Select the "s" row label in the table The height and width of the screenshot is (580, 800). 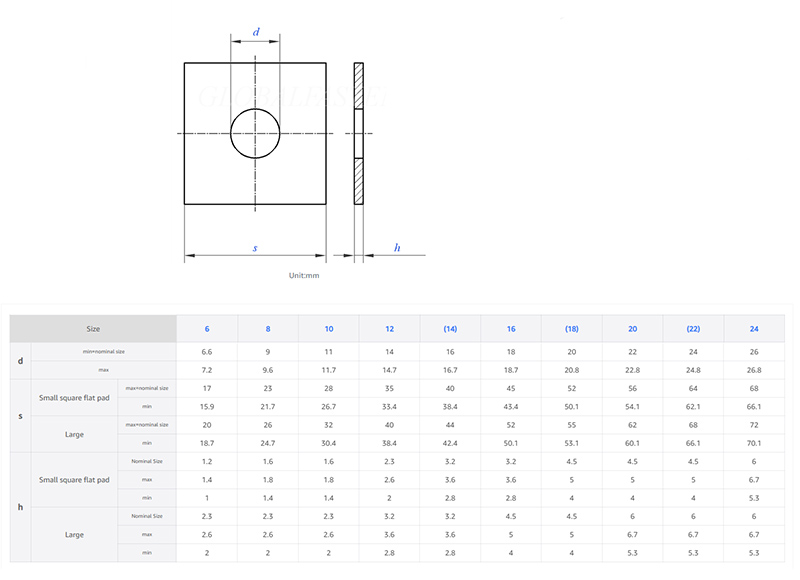[x=21, y=415]
